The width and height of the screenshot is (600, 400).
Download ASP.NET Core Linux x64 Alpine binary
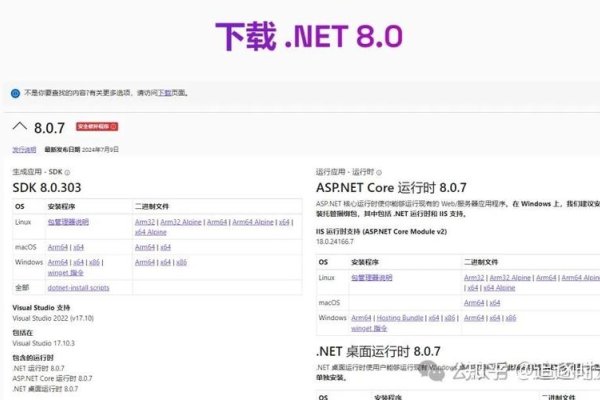click(499, 288)
